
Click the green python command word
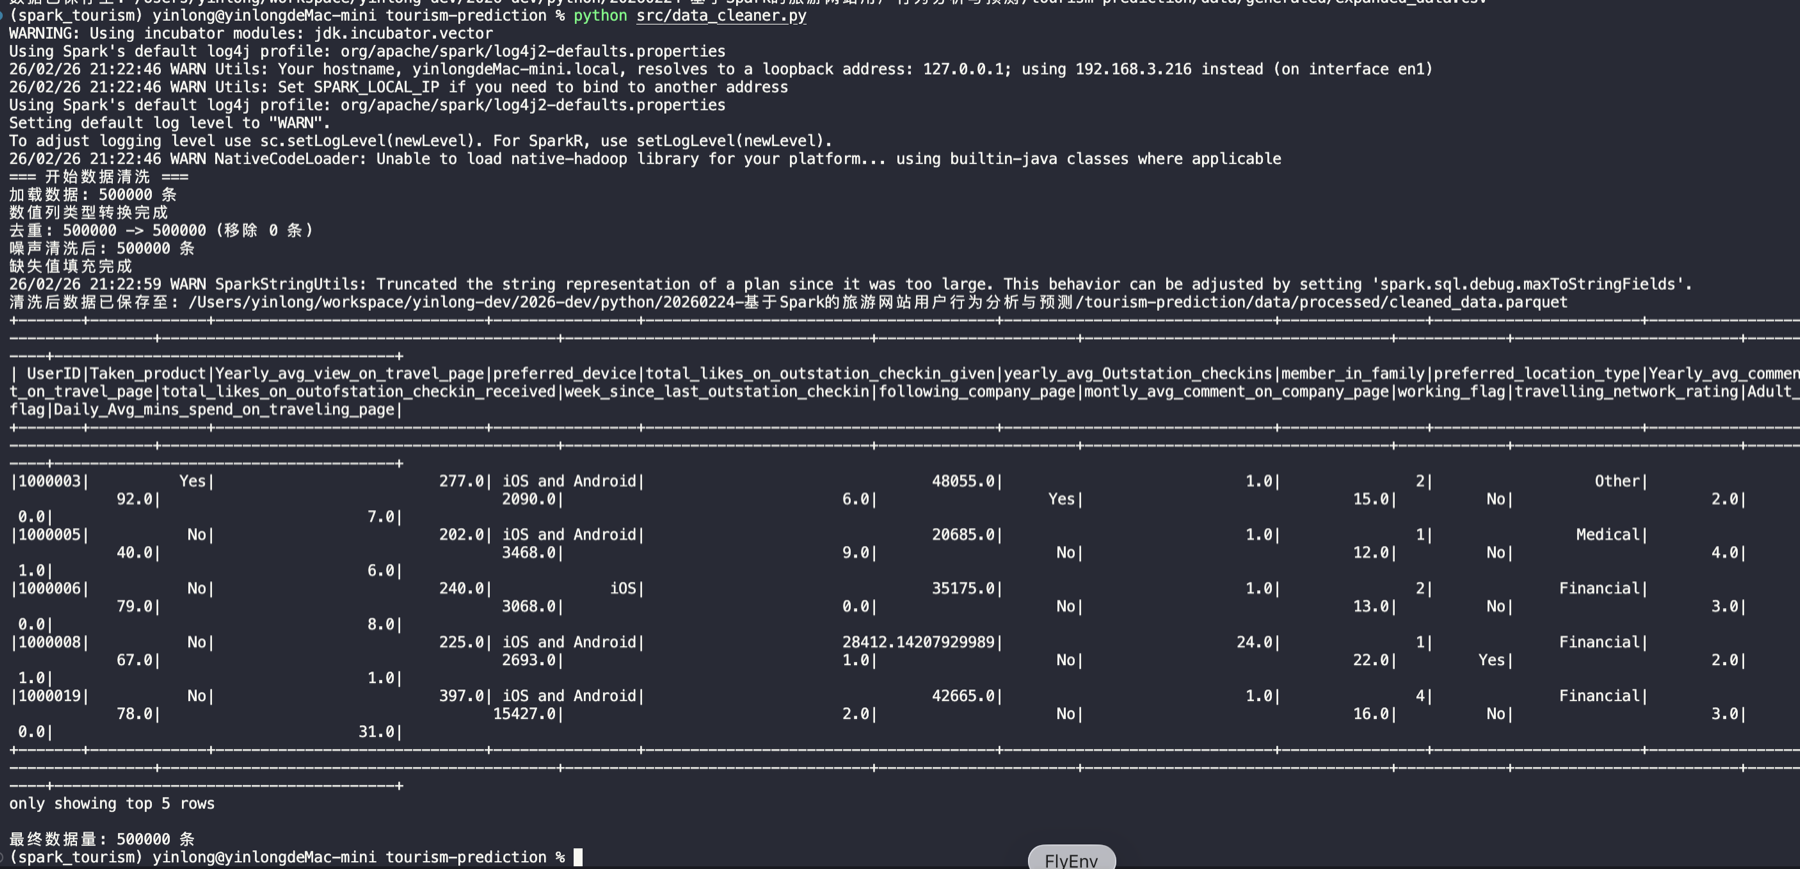tap(600, 16)
